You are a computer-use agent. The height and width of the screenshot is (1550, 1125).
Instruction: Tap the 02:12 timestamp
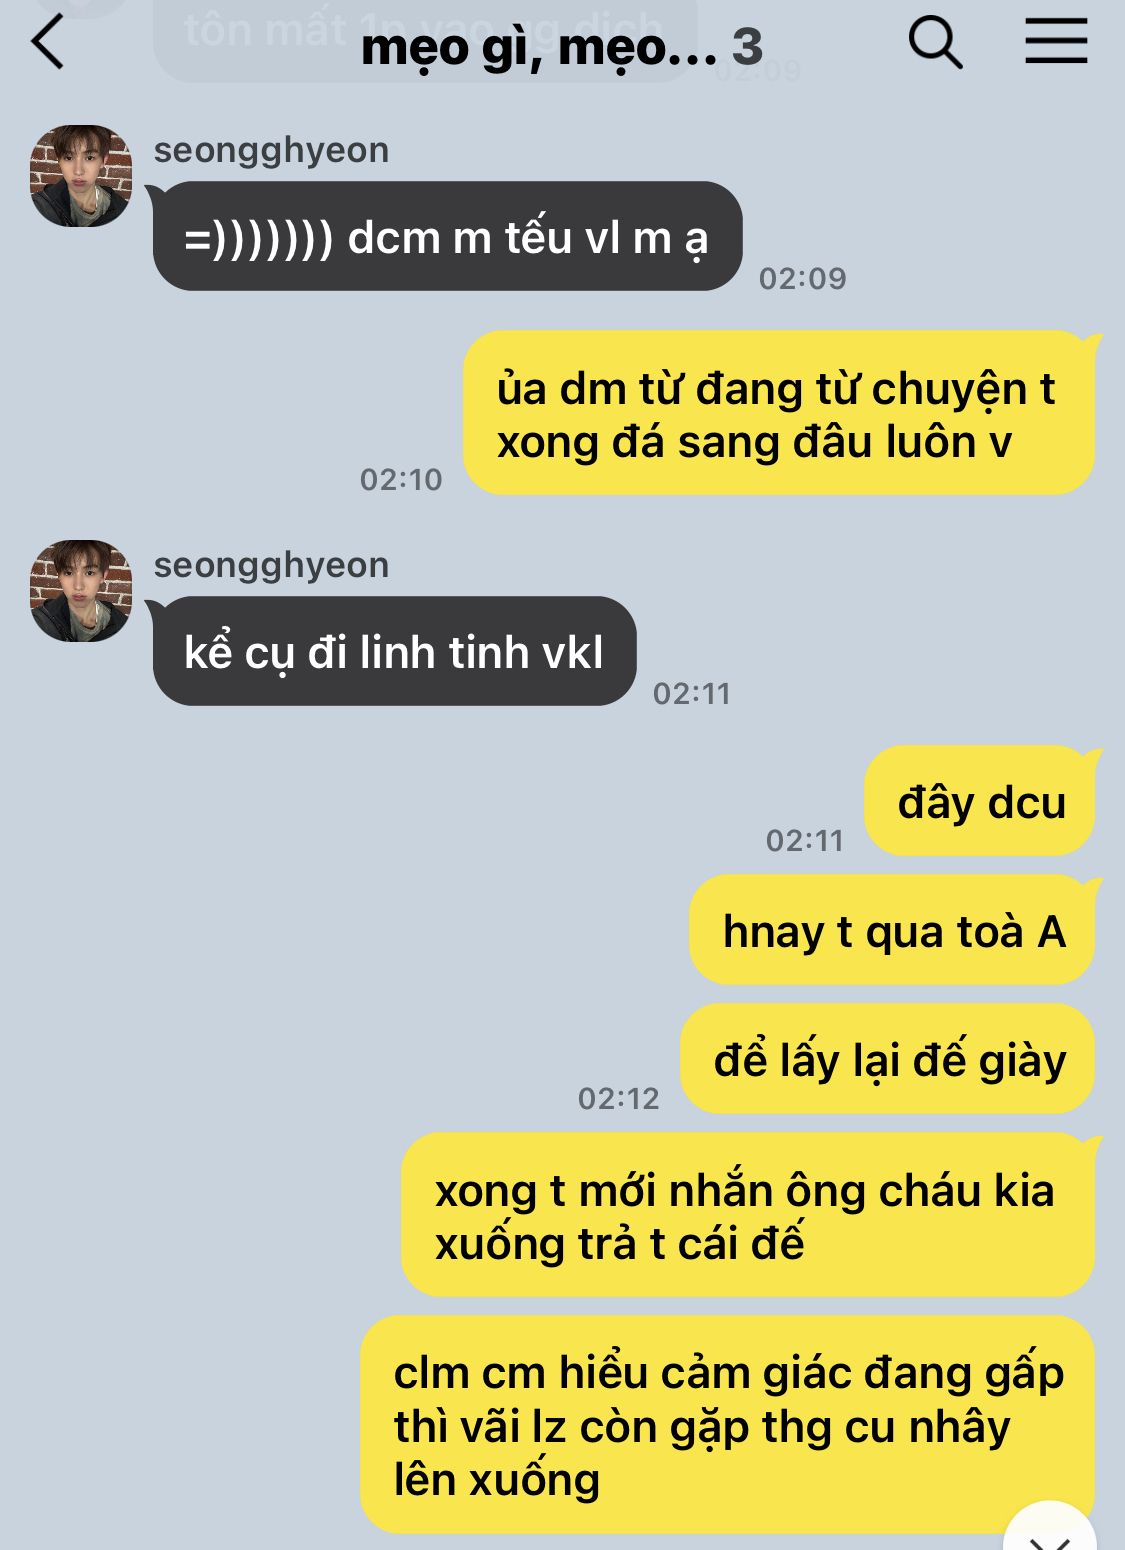point(618,1098)
